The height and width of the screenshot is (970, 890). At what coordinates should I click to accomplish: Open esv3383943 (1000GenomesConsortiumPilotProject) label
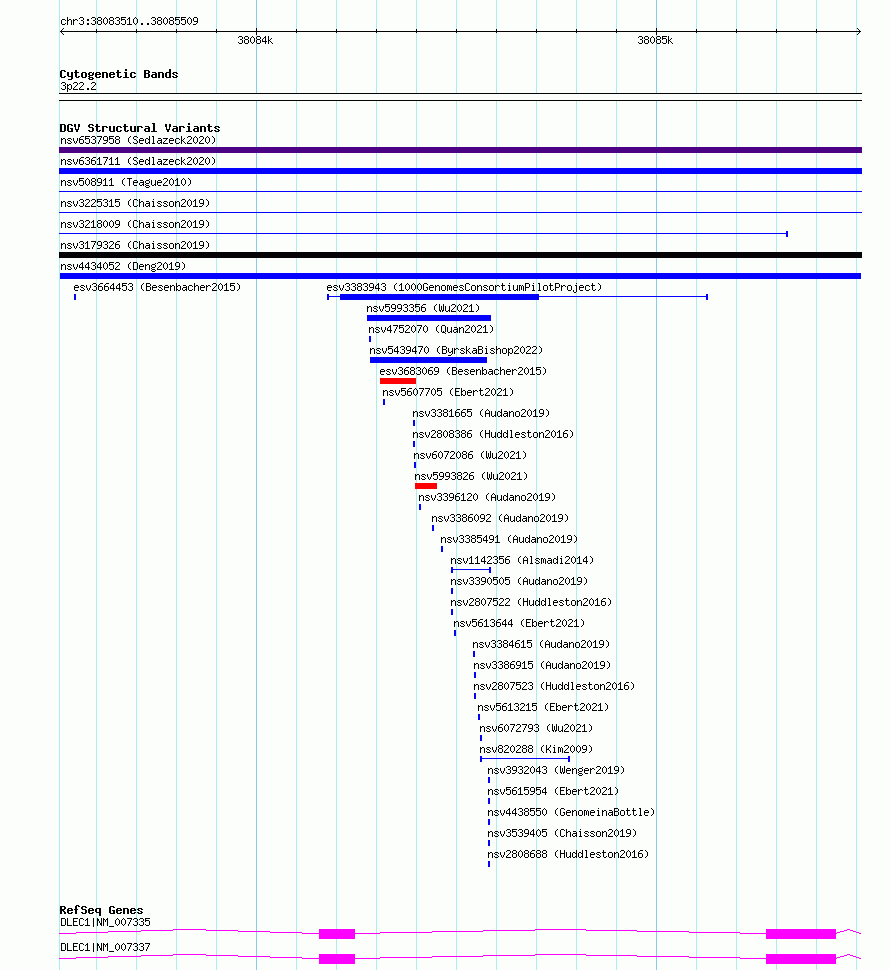(x=464, y=288)
